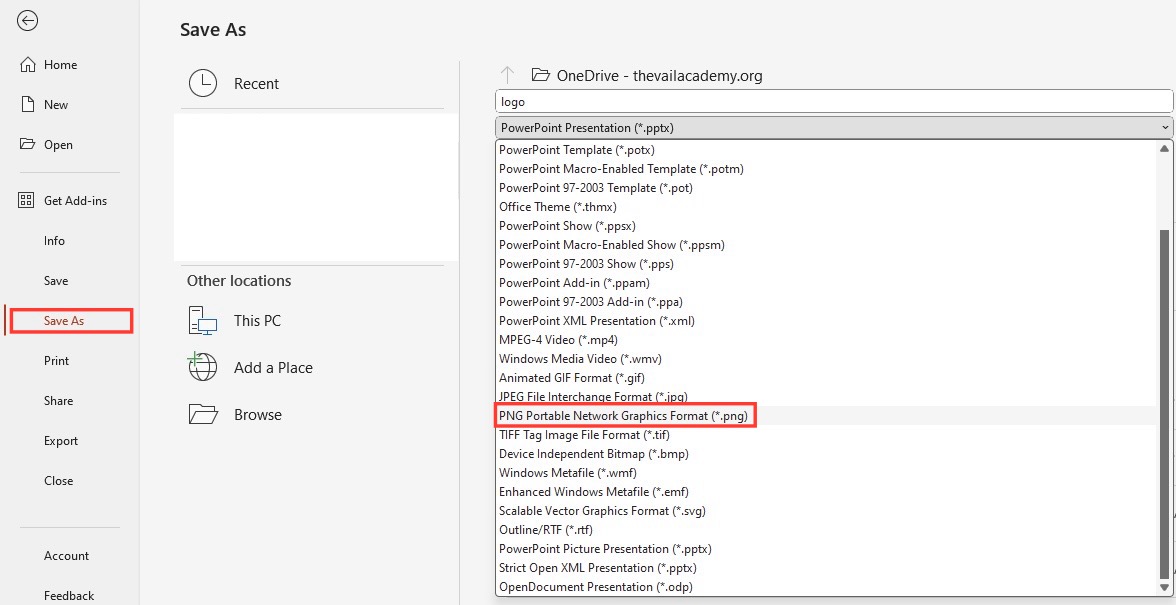
Task: Go to Home in sidebar
Action: 60,64
